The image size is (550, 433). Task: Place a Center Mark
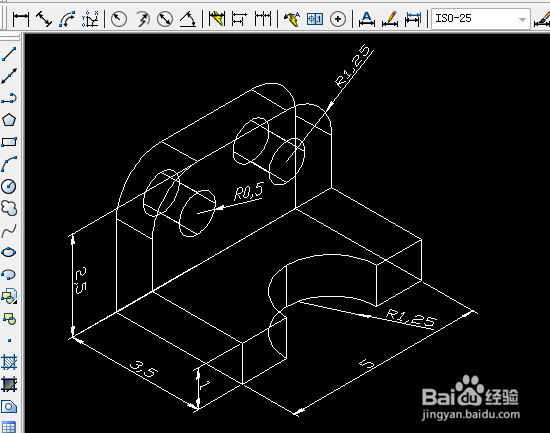click(338, 19)
